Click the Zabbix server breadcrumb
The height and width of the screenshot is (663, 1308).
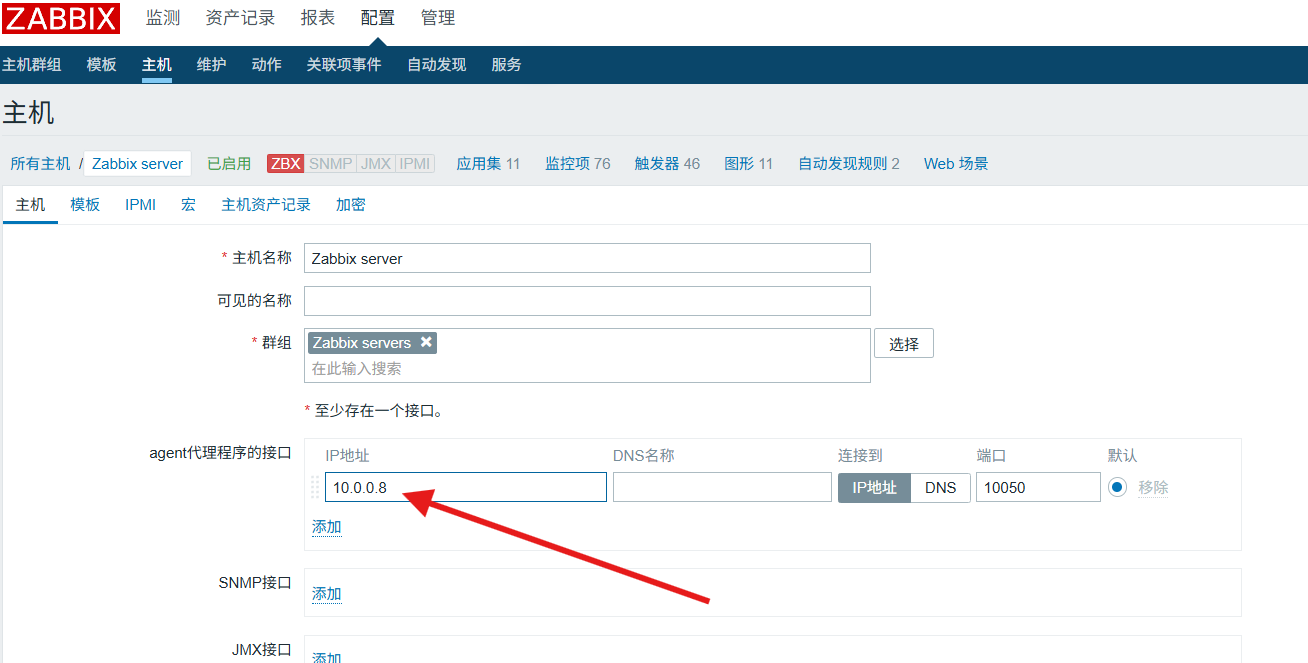coord(138,163)
